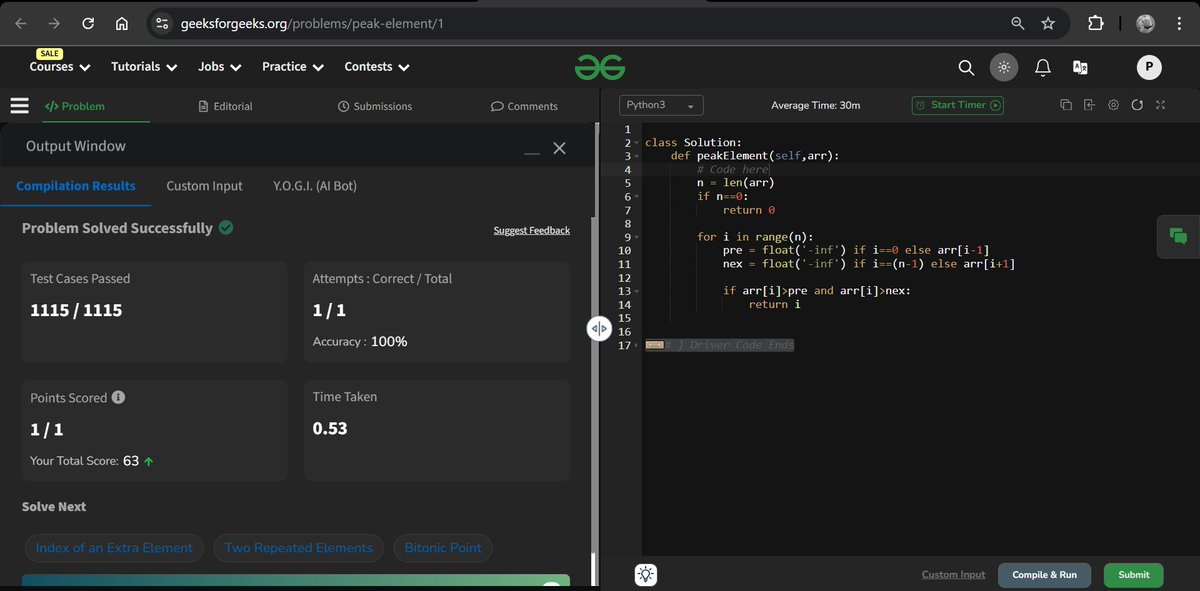The height and width of the screenshot is (591, 1200).
Task: Enter fullscreen editor mode
Action: point(1160,105)
